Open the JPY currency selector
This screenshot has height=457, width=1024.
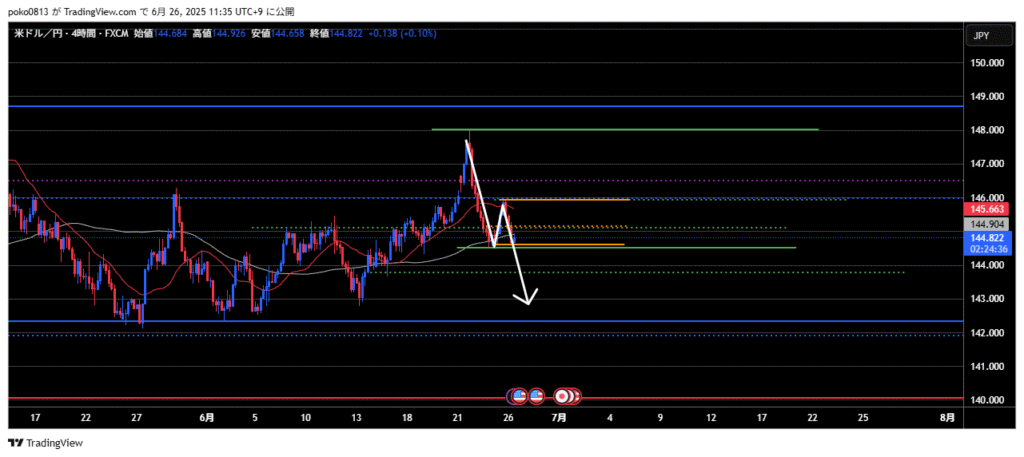pos(981,37)
